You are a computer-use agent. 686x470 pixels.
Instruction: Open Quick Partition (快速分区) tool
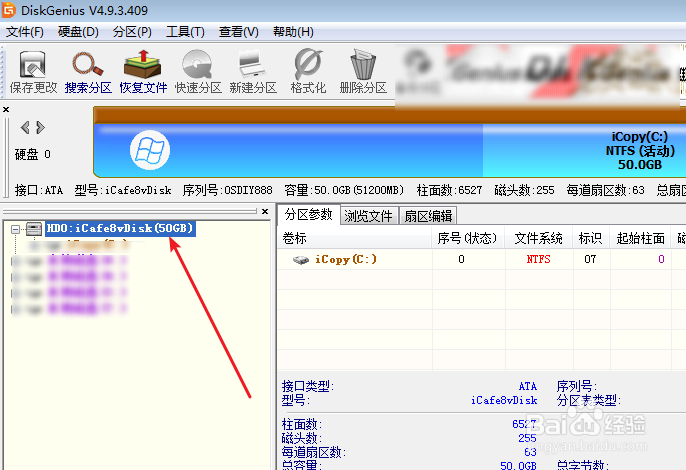tap(198, 71)
